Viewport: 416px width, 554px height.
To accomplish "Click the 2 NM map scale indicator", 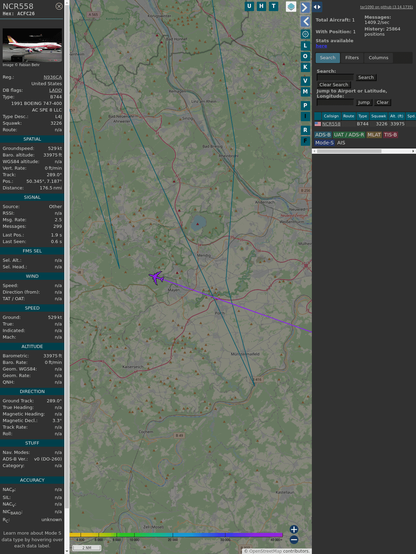I will (x=87, y=548).
